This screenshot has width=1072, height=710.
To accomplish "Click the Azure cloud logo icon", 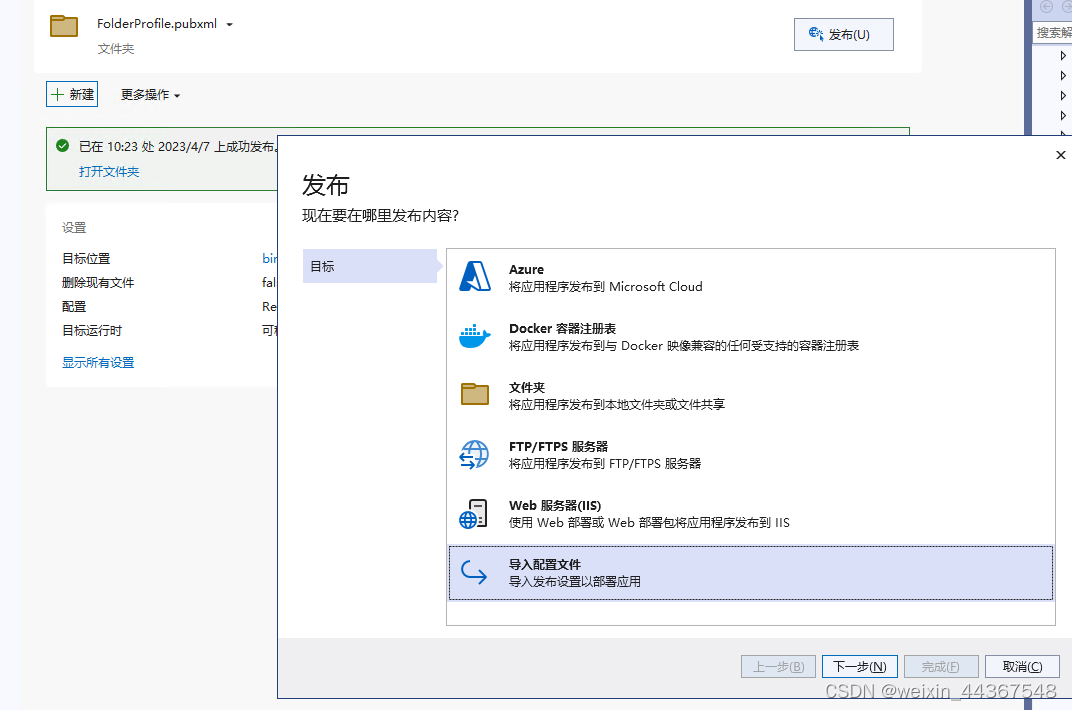I will 474,277.
